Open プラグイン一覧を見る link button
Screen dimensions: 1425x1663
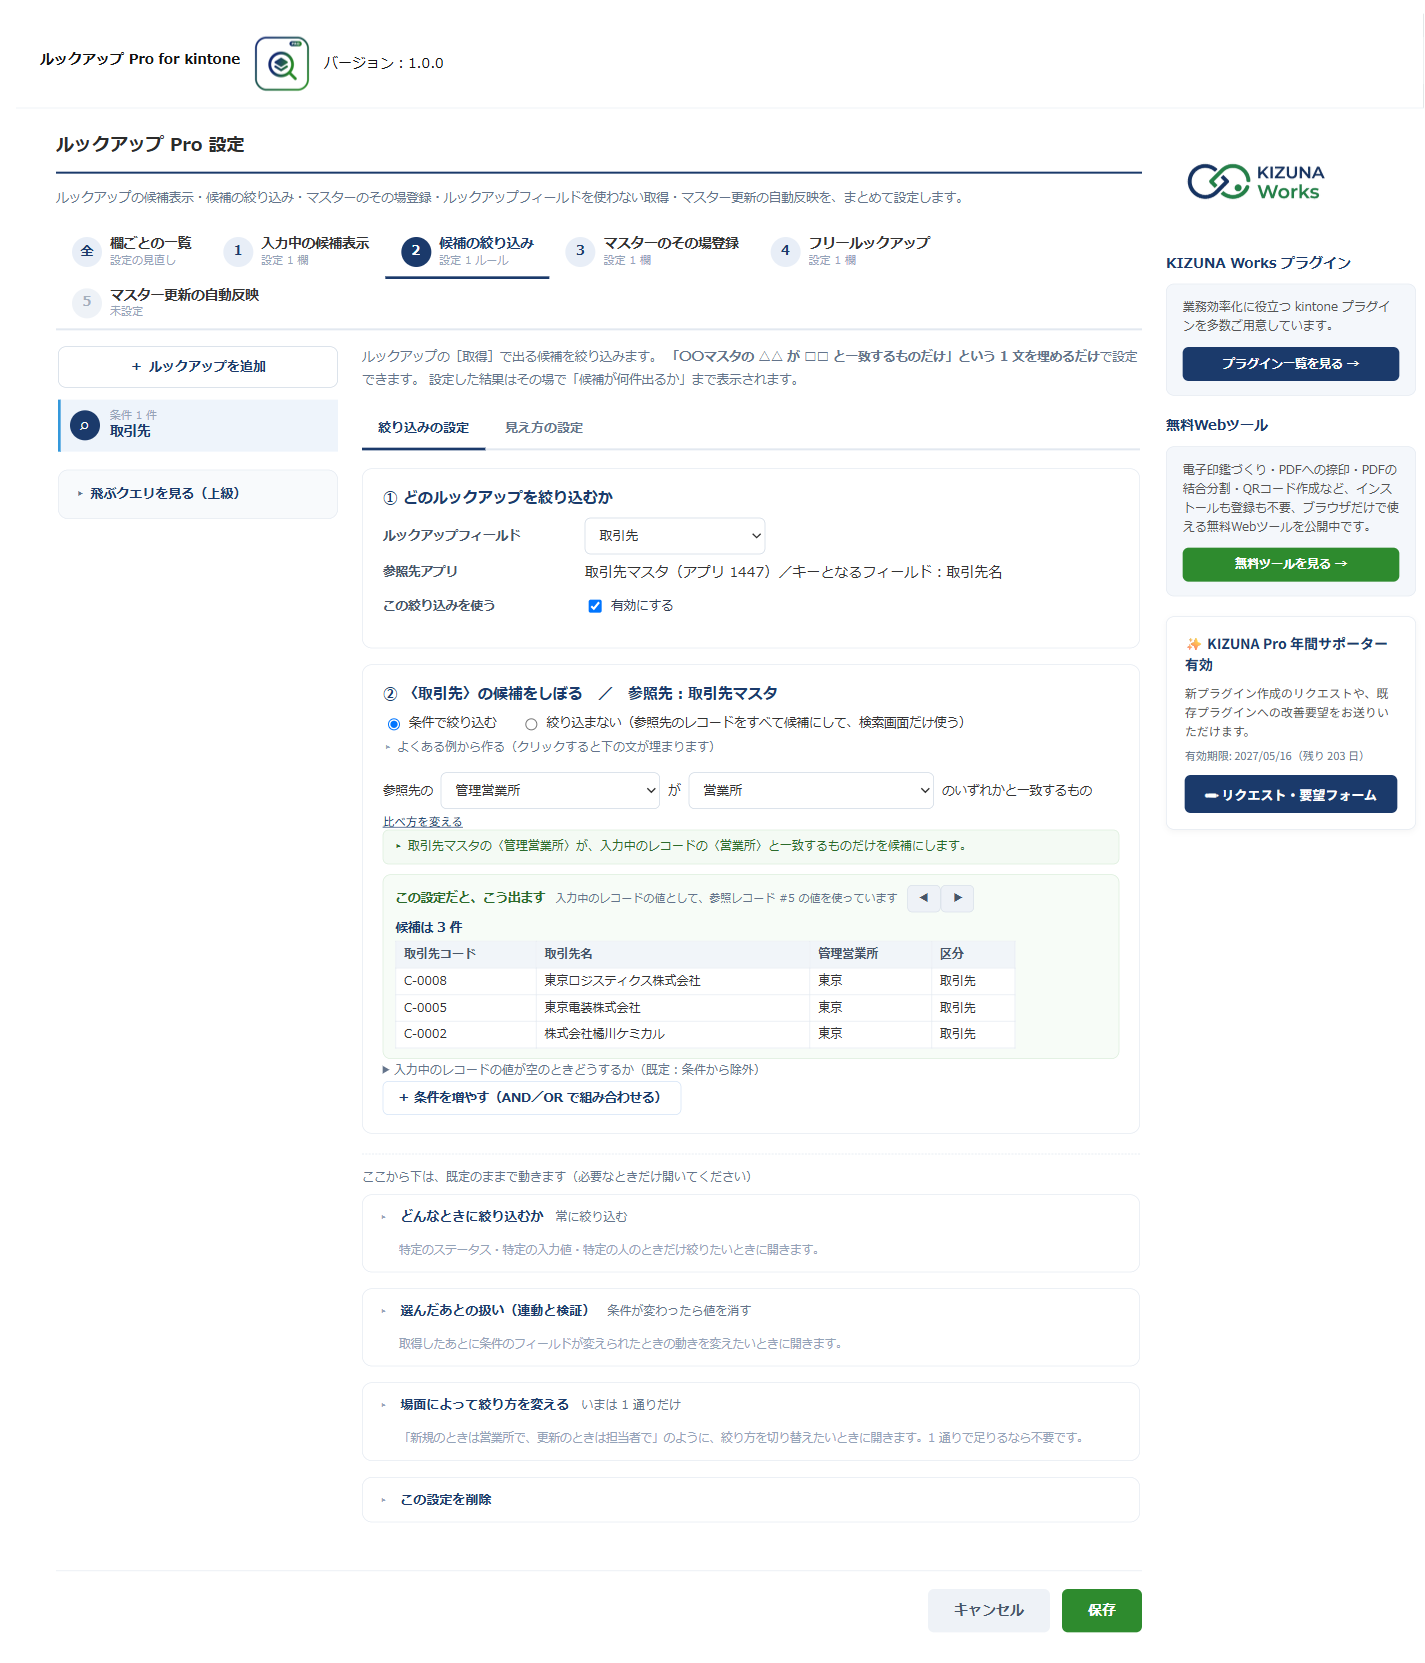tap(1290, 364)
